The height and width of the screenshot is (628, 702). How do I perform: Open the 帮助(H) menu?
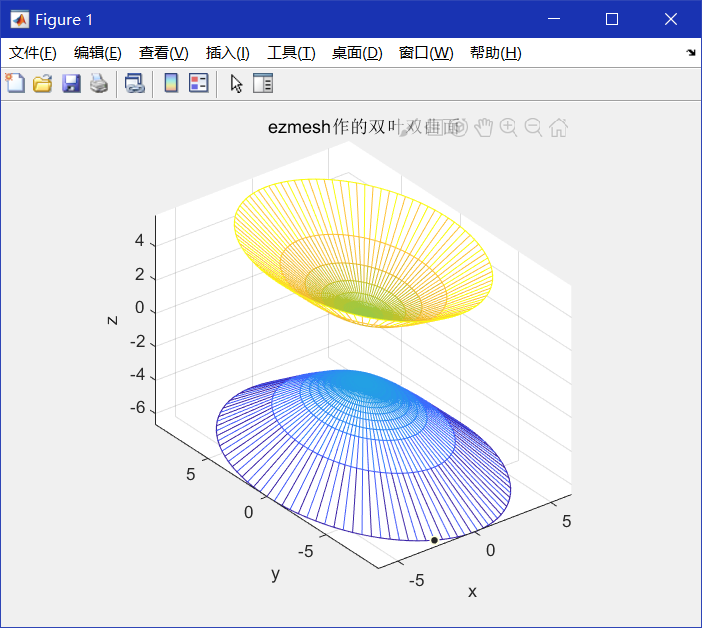496,53
